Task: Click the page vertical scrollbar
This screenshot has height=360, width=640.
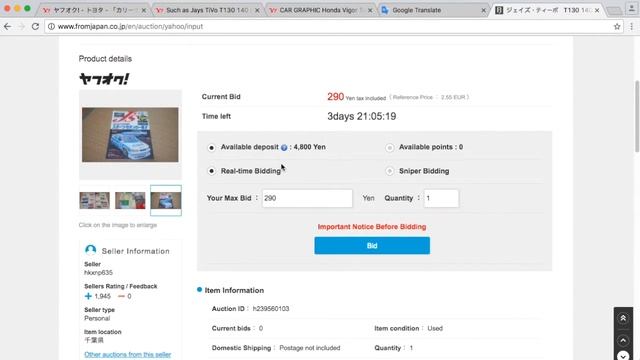Action: (637, 116)
